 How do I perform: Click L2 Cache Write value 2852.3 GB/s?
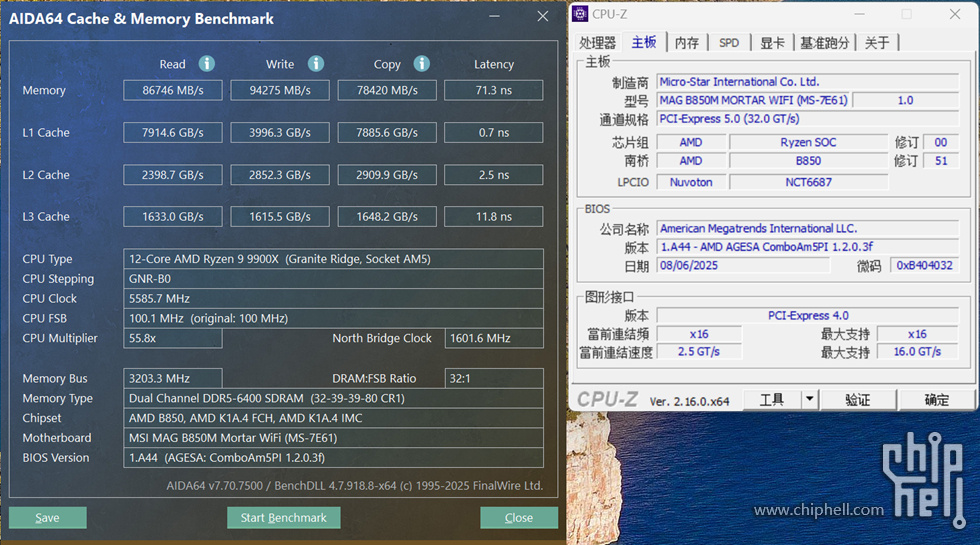tap(280, 175)
